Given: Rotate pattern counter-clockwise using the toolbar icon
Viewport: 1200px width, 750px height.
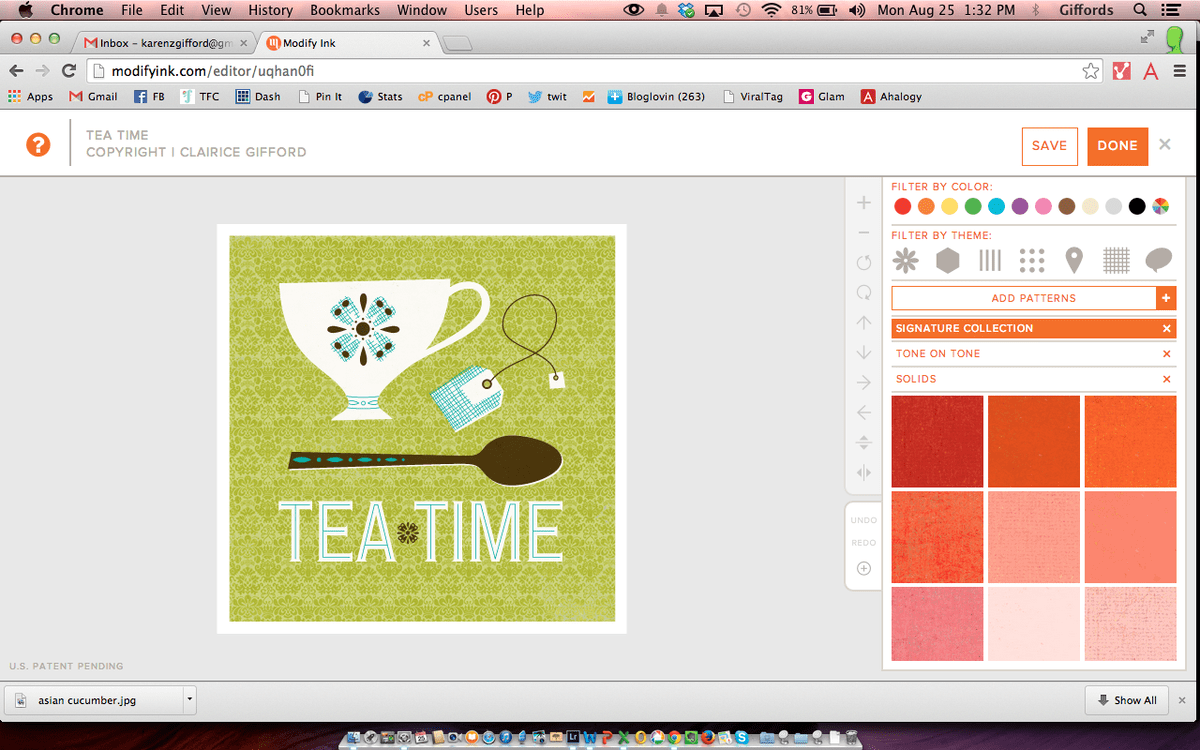Looking at the screenshot, I should pyautogui.click(x=864, y=263).
